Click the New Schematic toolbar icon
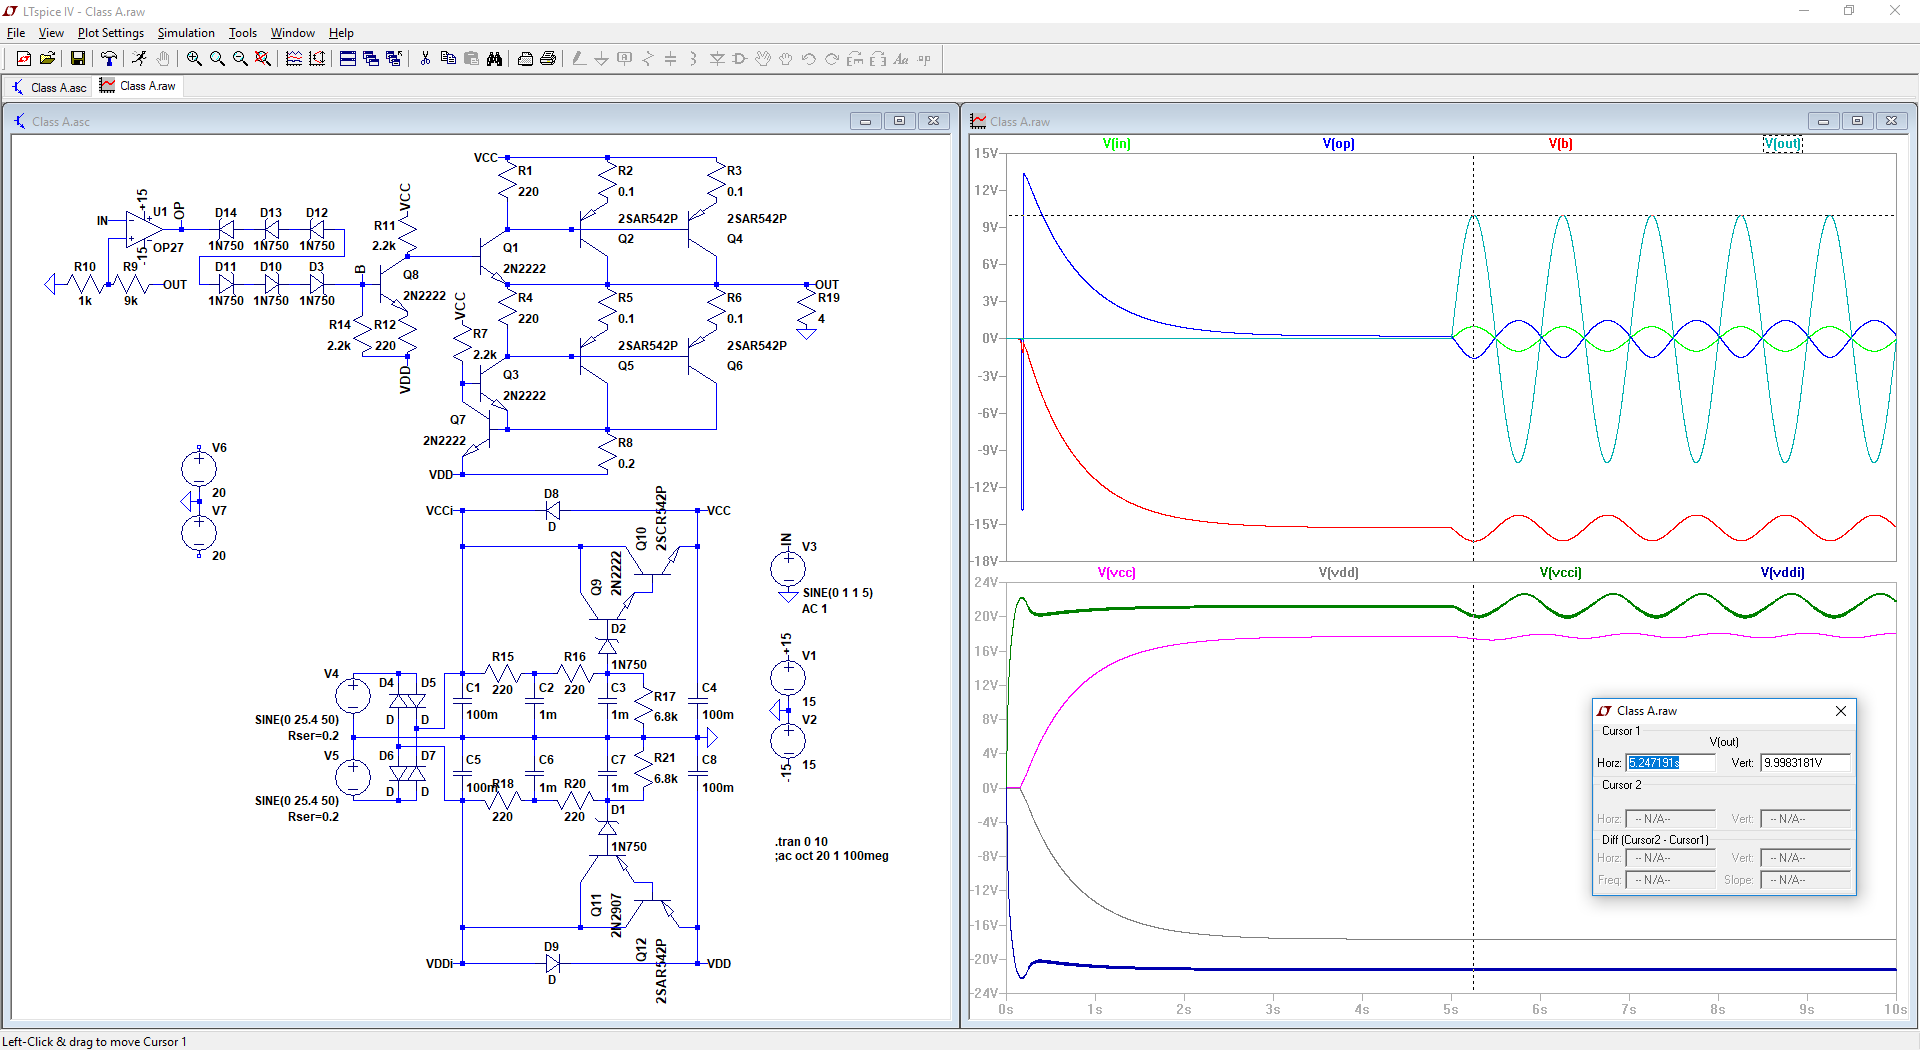1920x1050 pixels. (x=24, y=59)
